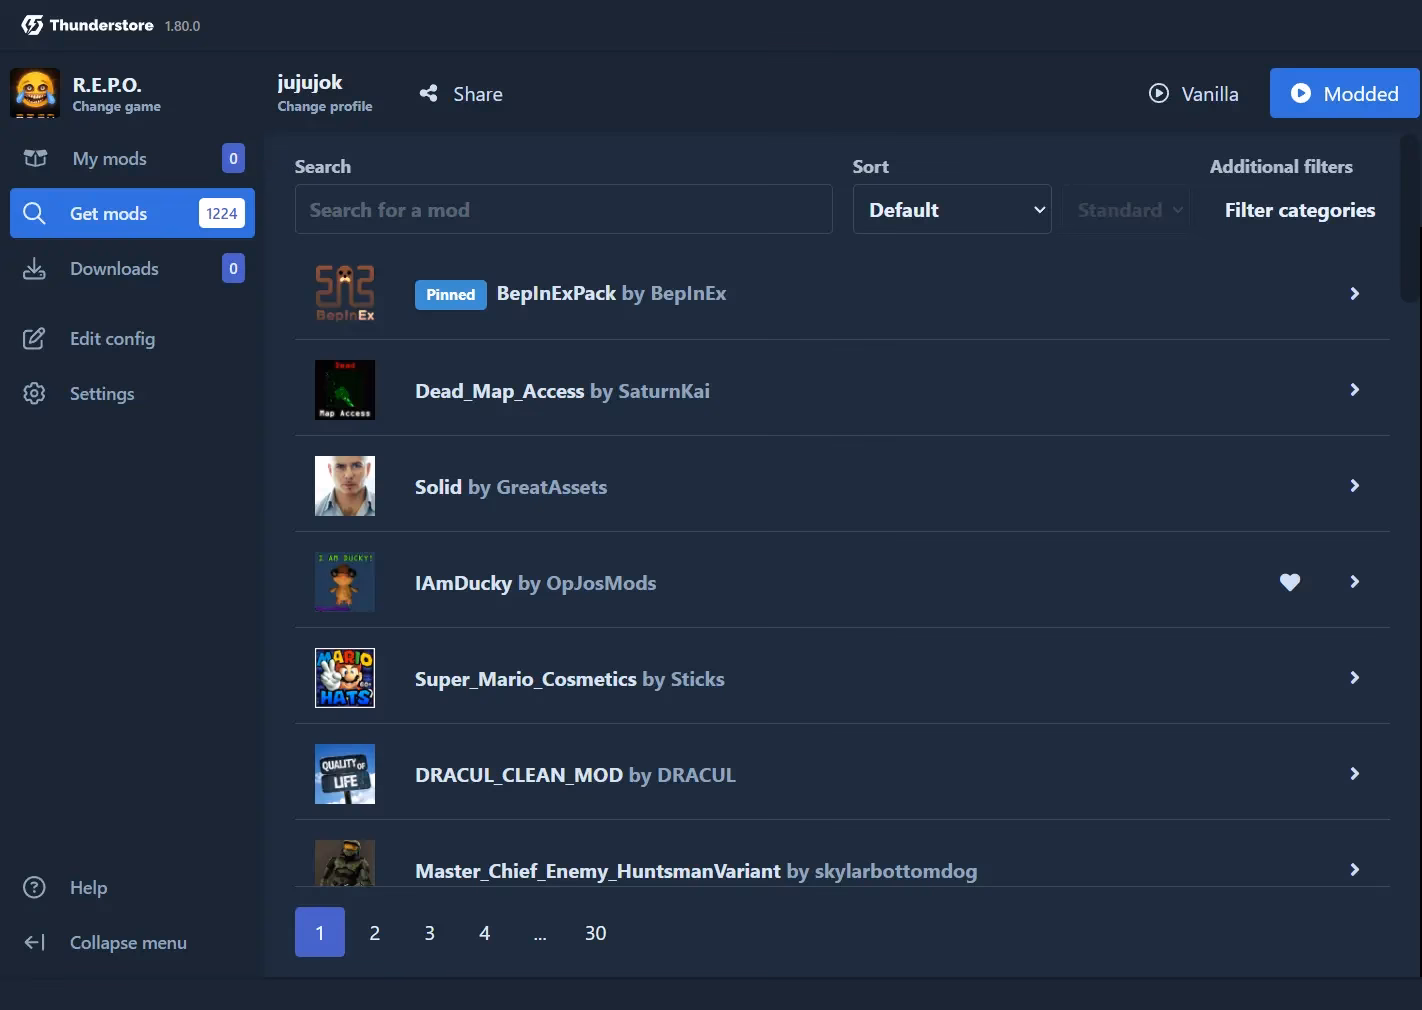1422x1010 pixels.
Task: Expand the IAmDucky row chevron
Action: point(1355,582)
